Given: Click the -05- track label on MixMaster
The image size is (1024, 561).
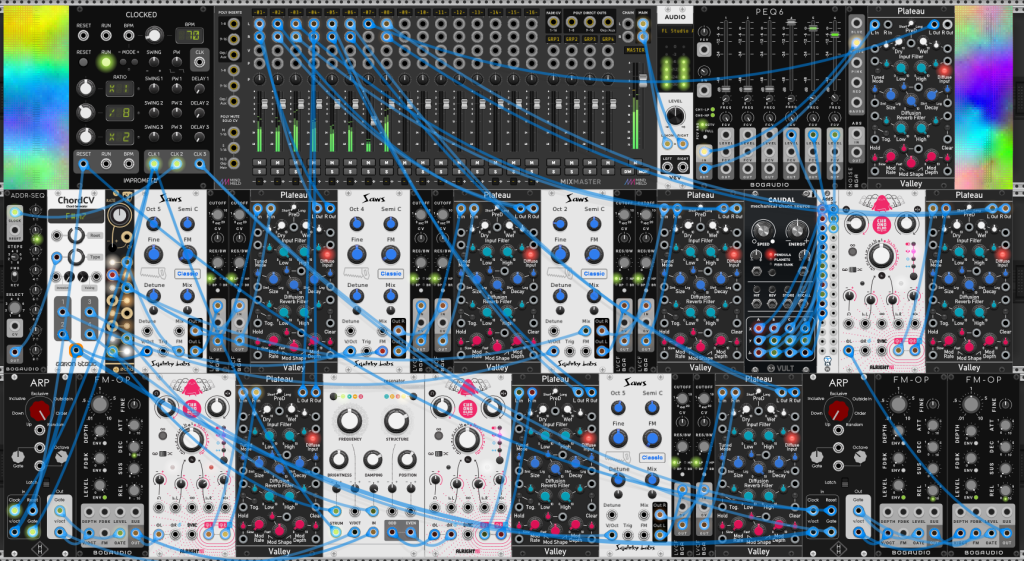Looking at the screenshot, I should pyautogui.click(x=332, y=12).
